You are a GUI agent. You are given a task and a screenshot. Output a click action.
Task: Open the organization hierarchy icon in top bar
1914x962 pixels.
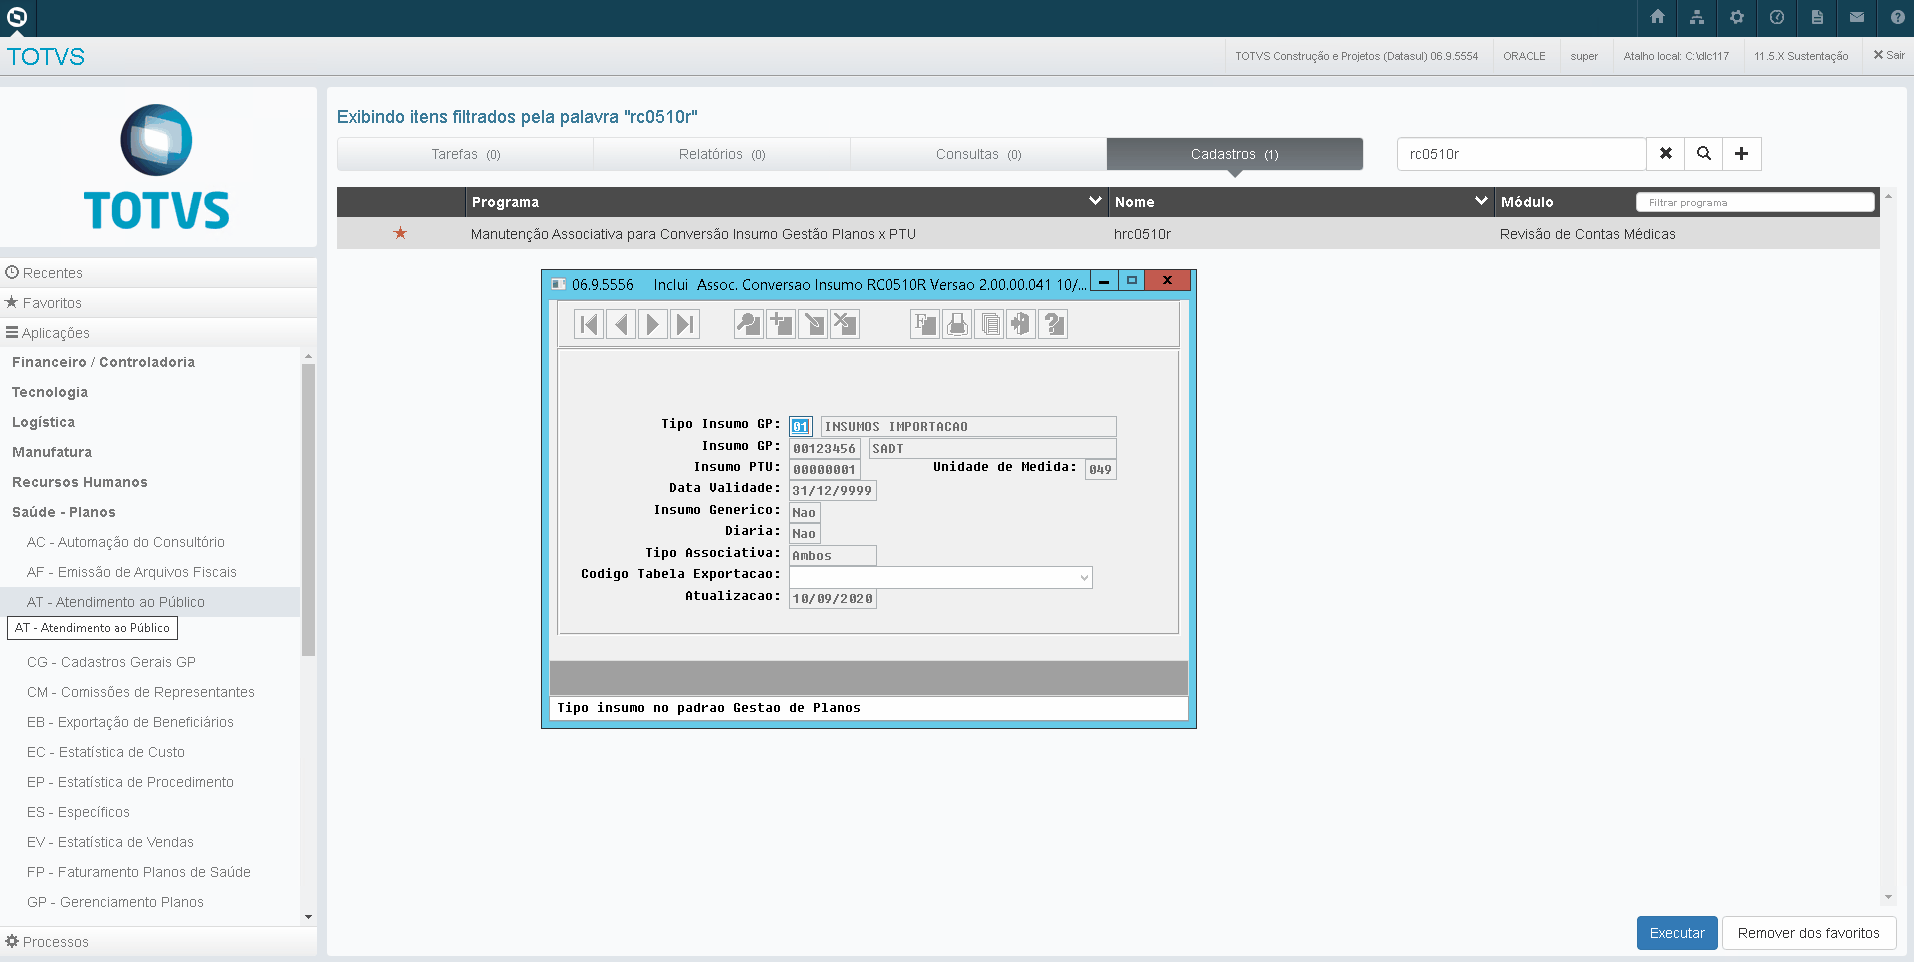1697,17
